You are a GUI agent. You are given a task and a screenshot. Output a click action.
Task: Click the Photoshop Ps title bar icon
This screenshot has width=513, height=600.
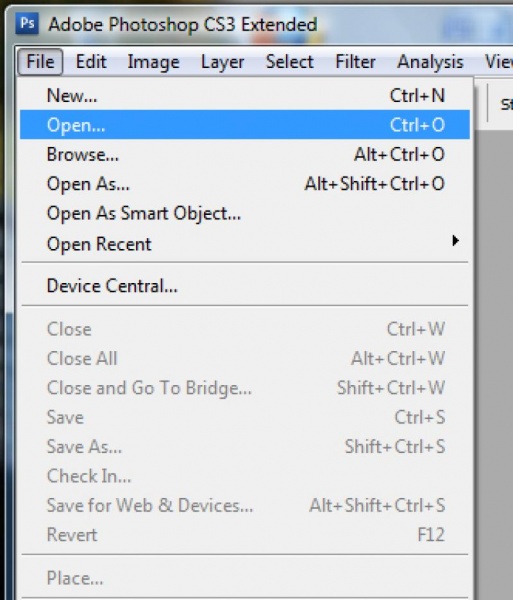coord(27,23)
